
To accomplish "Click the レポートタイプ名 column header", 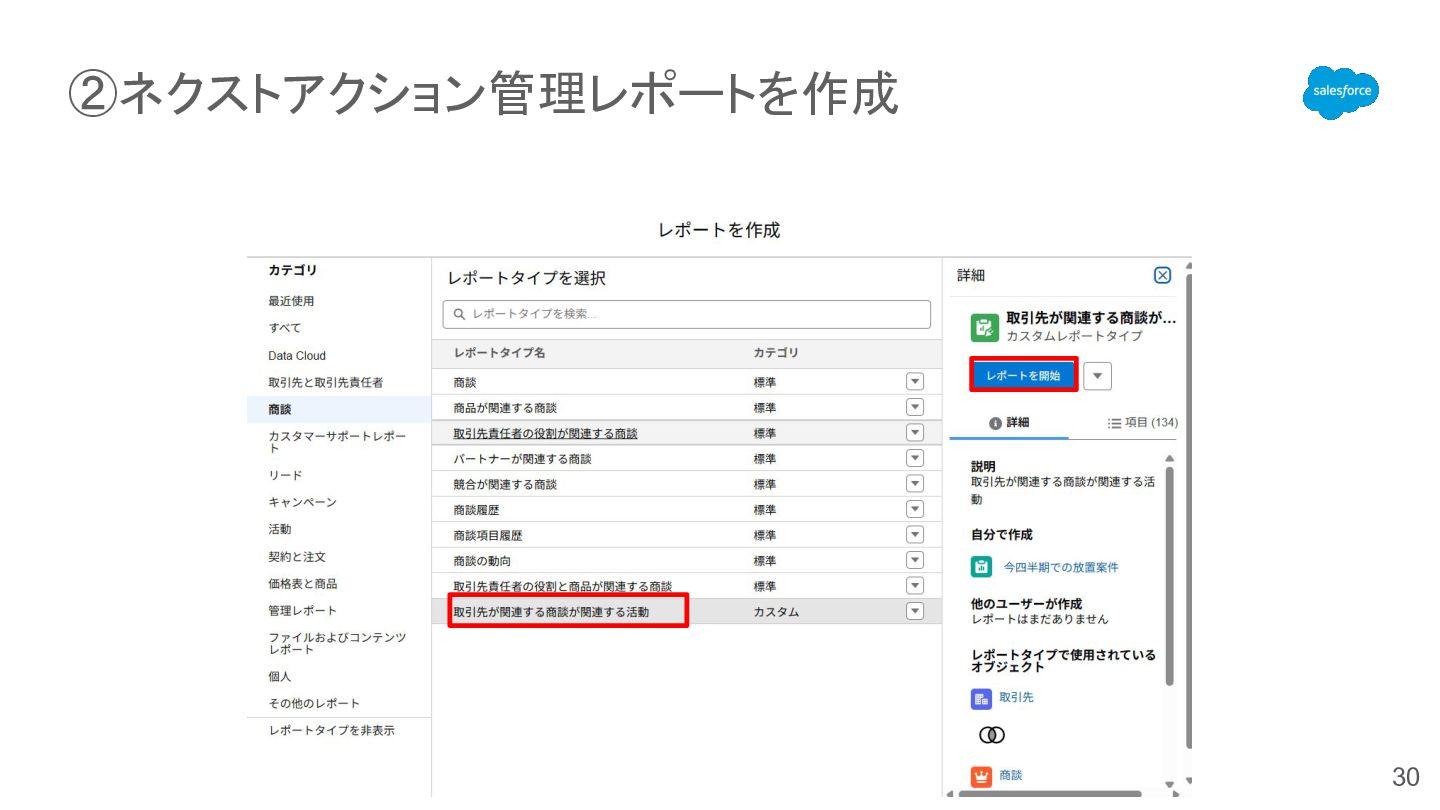I will pos(499,353).
